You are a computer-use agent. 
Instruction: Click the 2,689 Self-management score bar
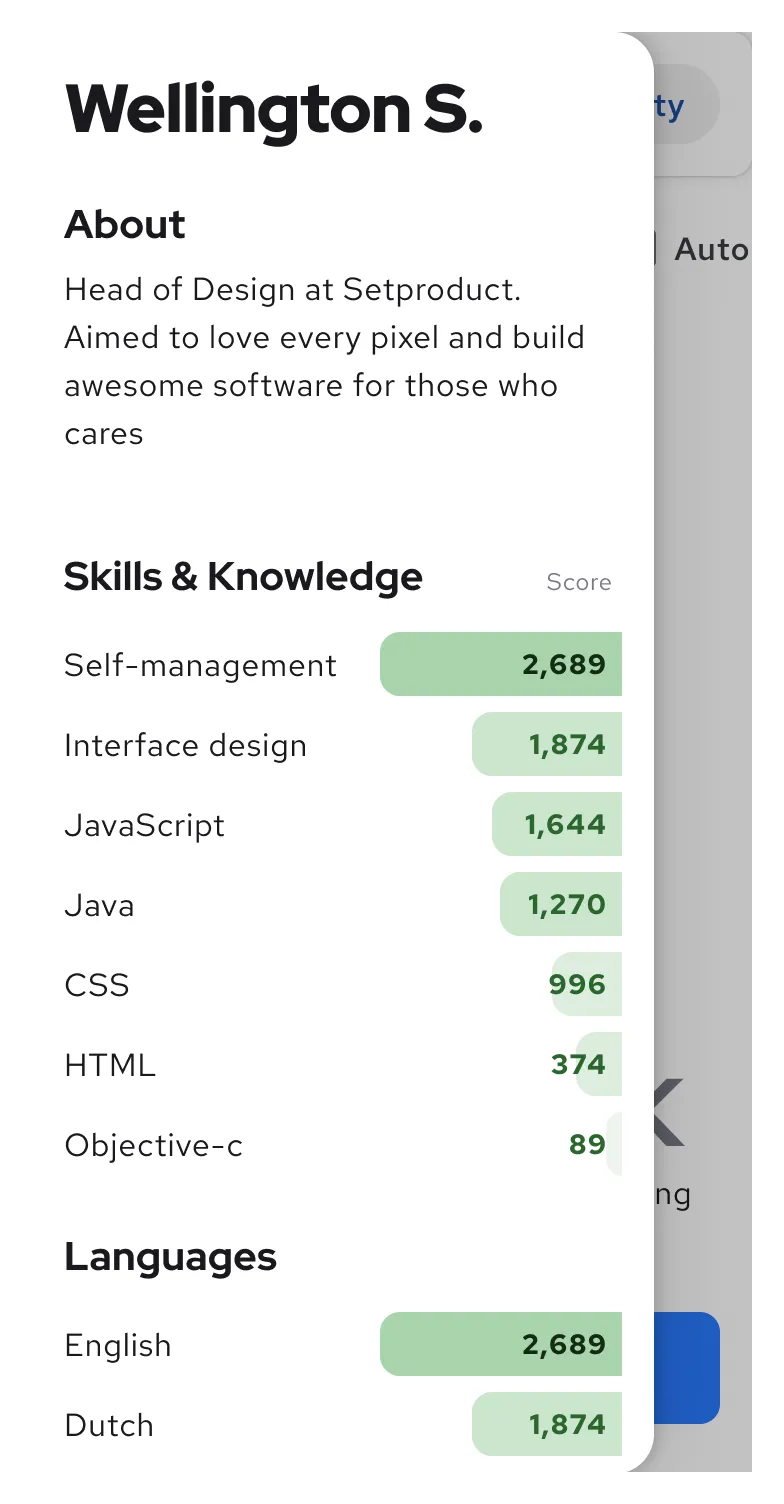(x=501, y=664)
